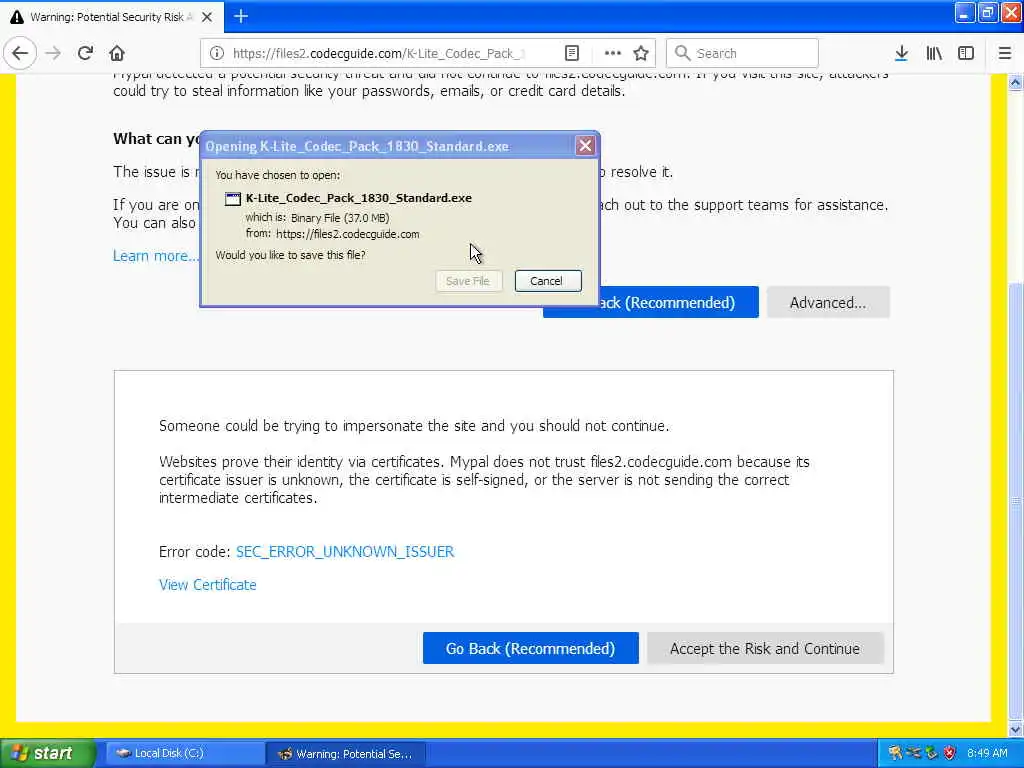The image size is (1024, 768).
Task: Click in the URL address field
Action: [379, 53]
